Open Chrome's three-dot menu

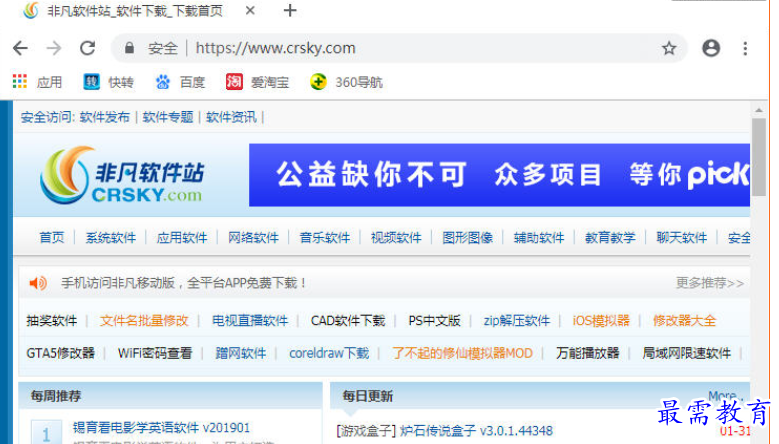[745, 48]
